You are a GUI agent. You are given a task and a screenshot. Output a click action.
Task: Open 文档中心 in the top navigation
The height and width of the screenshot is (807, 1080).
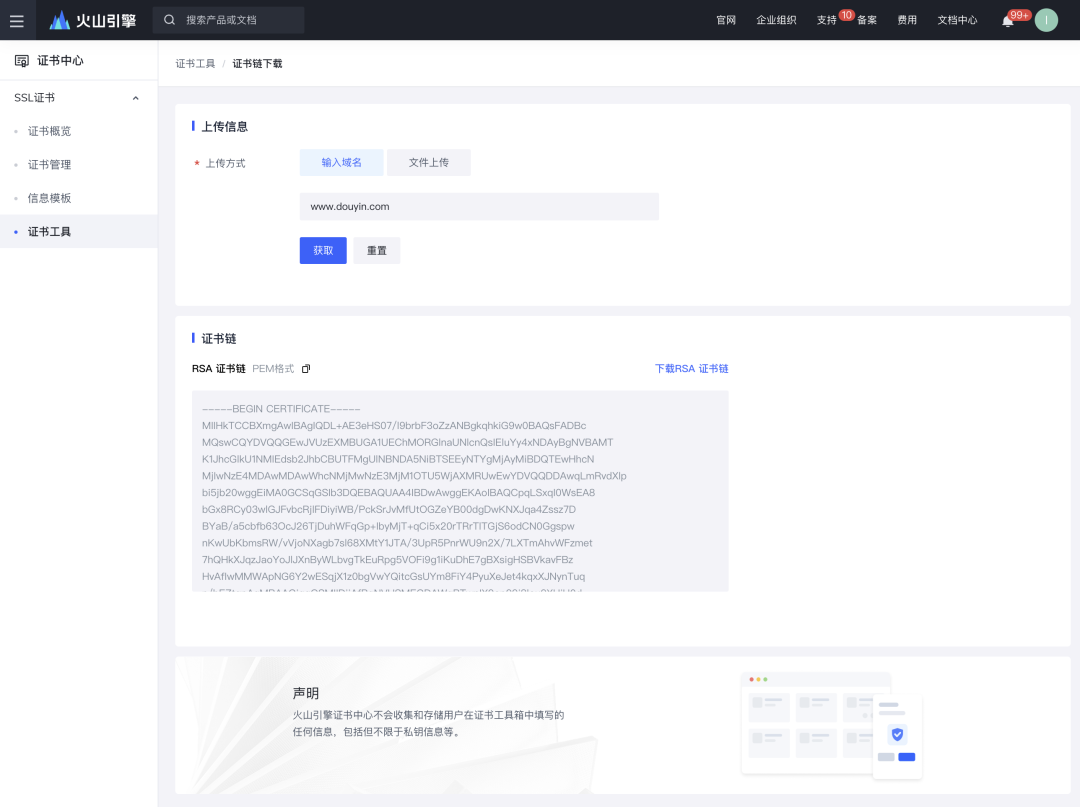[x=957, y=19]
